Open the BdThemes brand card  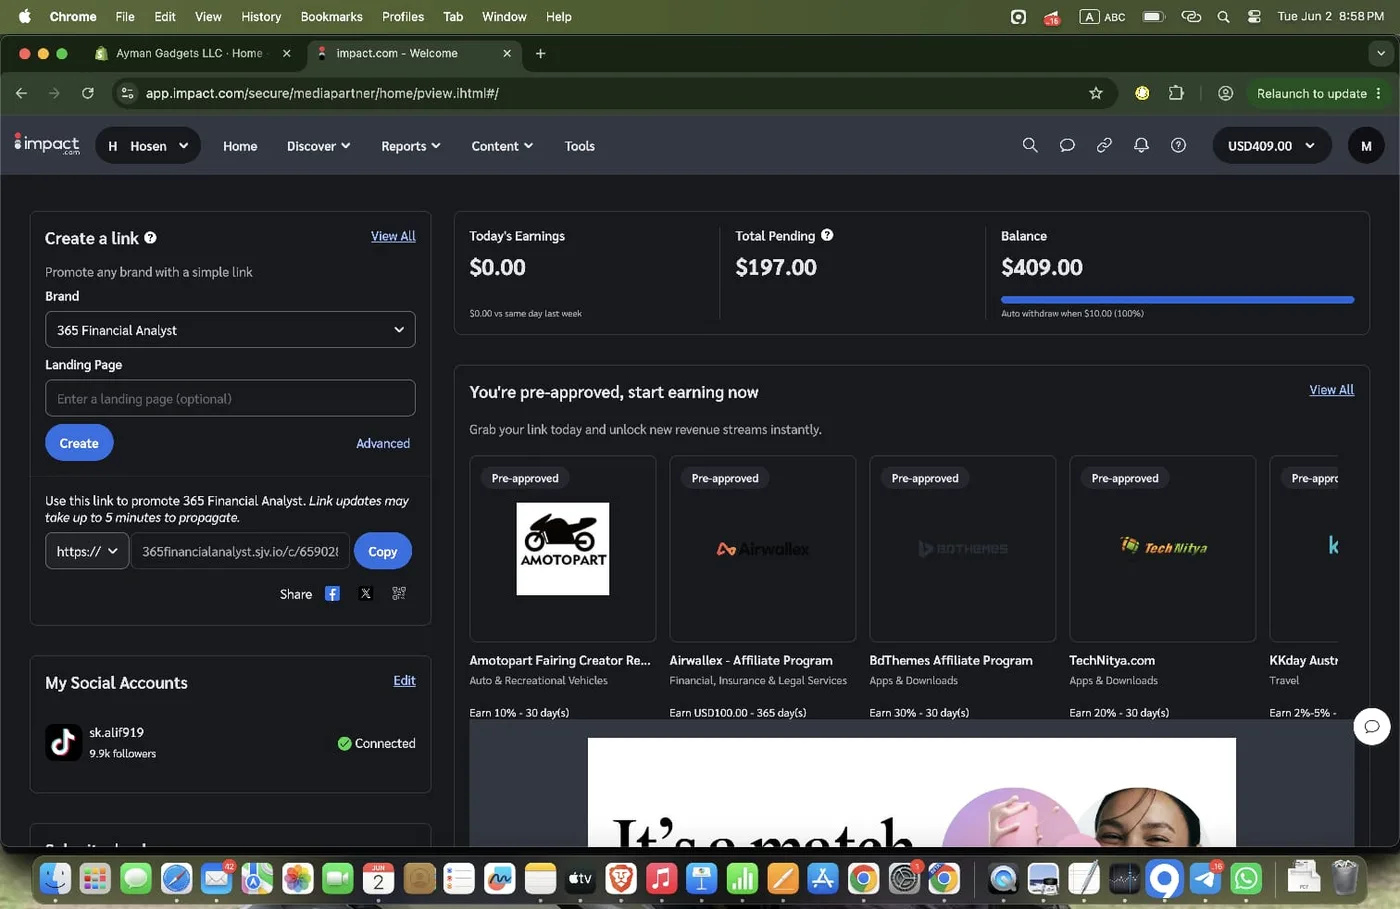[962, 549]
